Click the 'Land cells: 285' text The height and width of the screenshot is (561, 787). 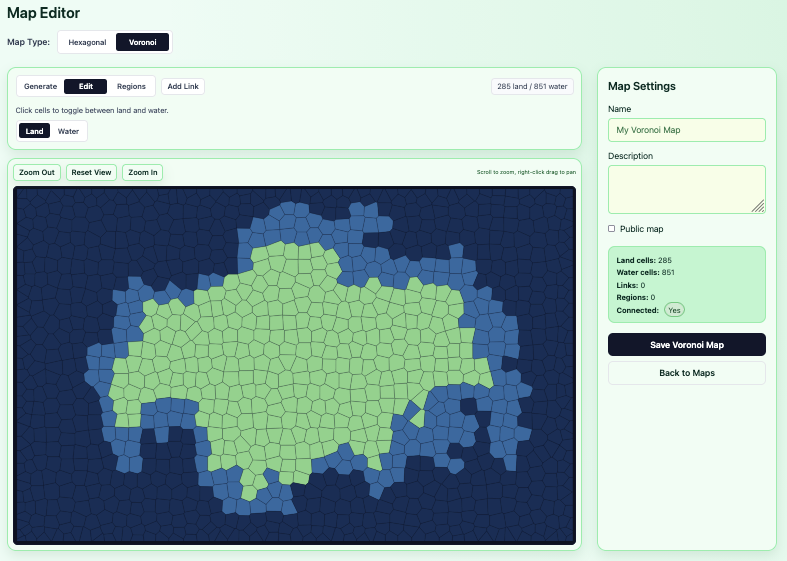point(644,260)
